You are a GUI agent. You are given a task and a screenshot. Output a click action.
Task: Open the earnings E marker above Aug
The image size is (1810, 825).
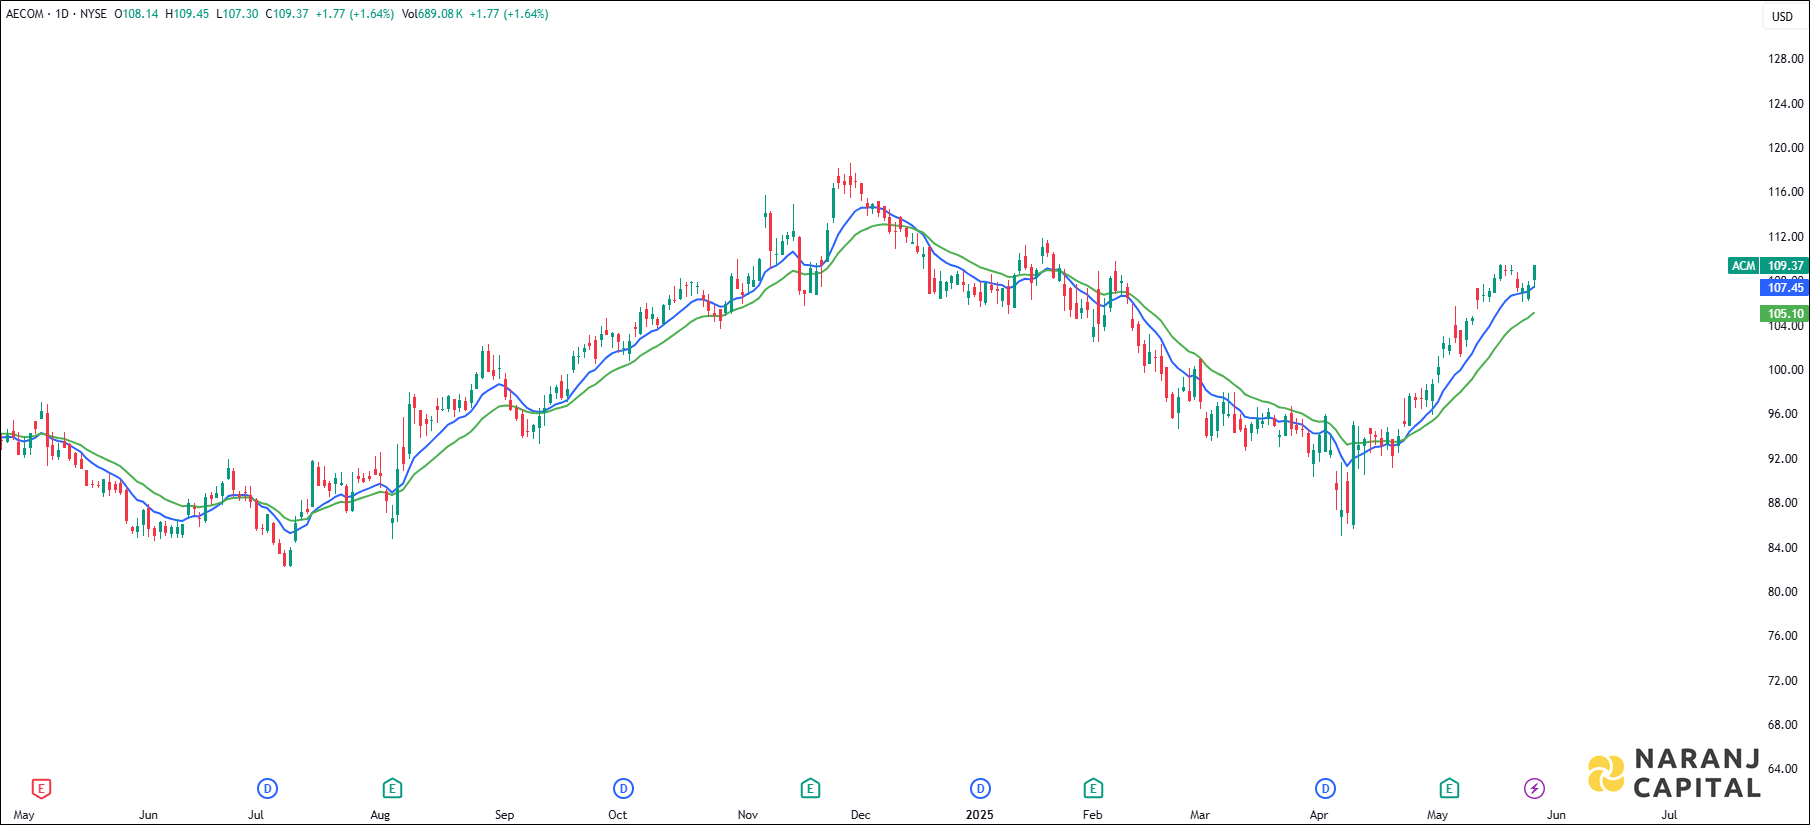(x=392, y=789)
